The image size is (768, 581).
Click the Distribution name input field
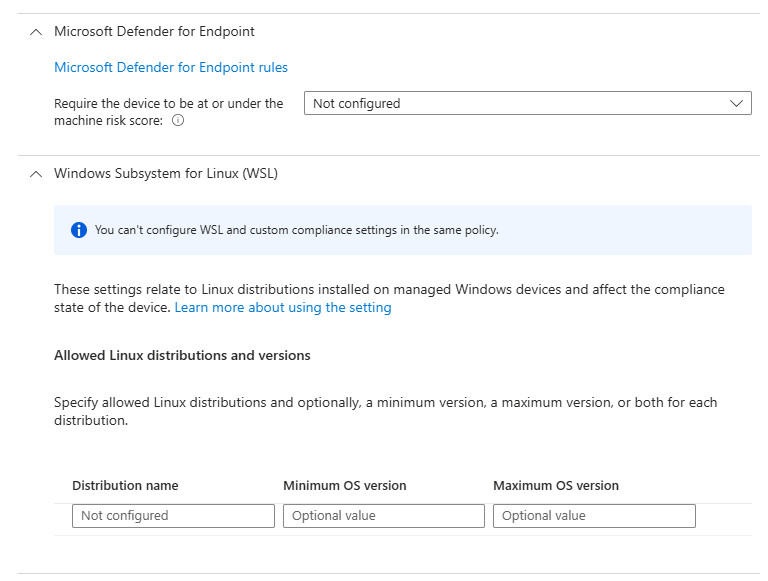173,516
